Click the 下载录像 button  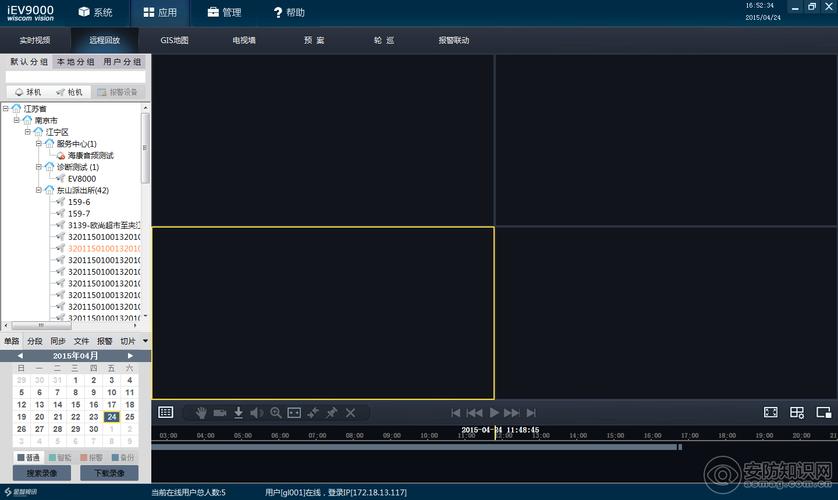(x=109, y=473)
